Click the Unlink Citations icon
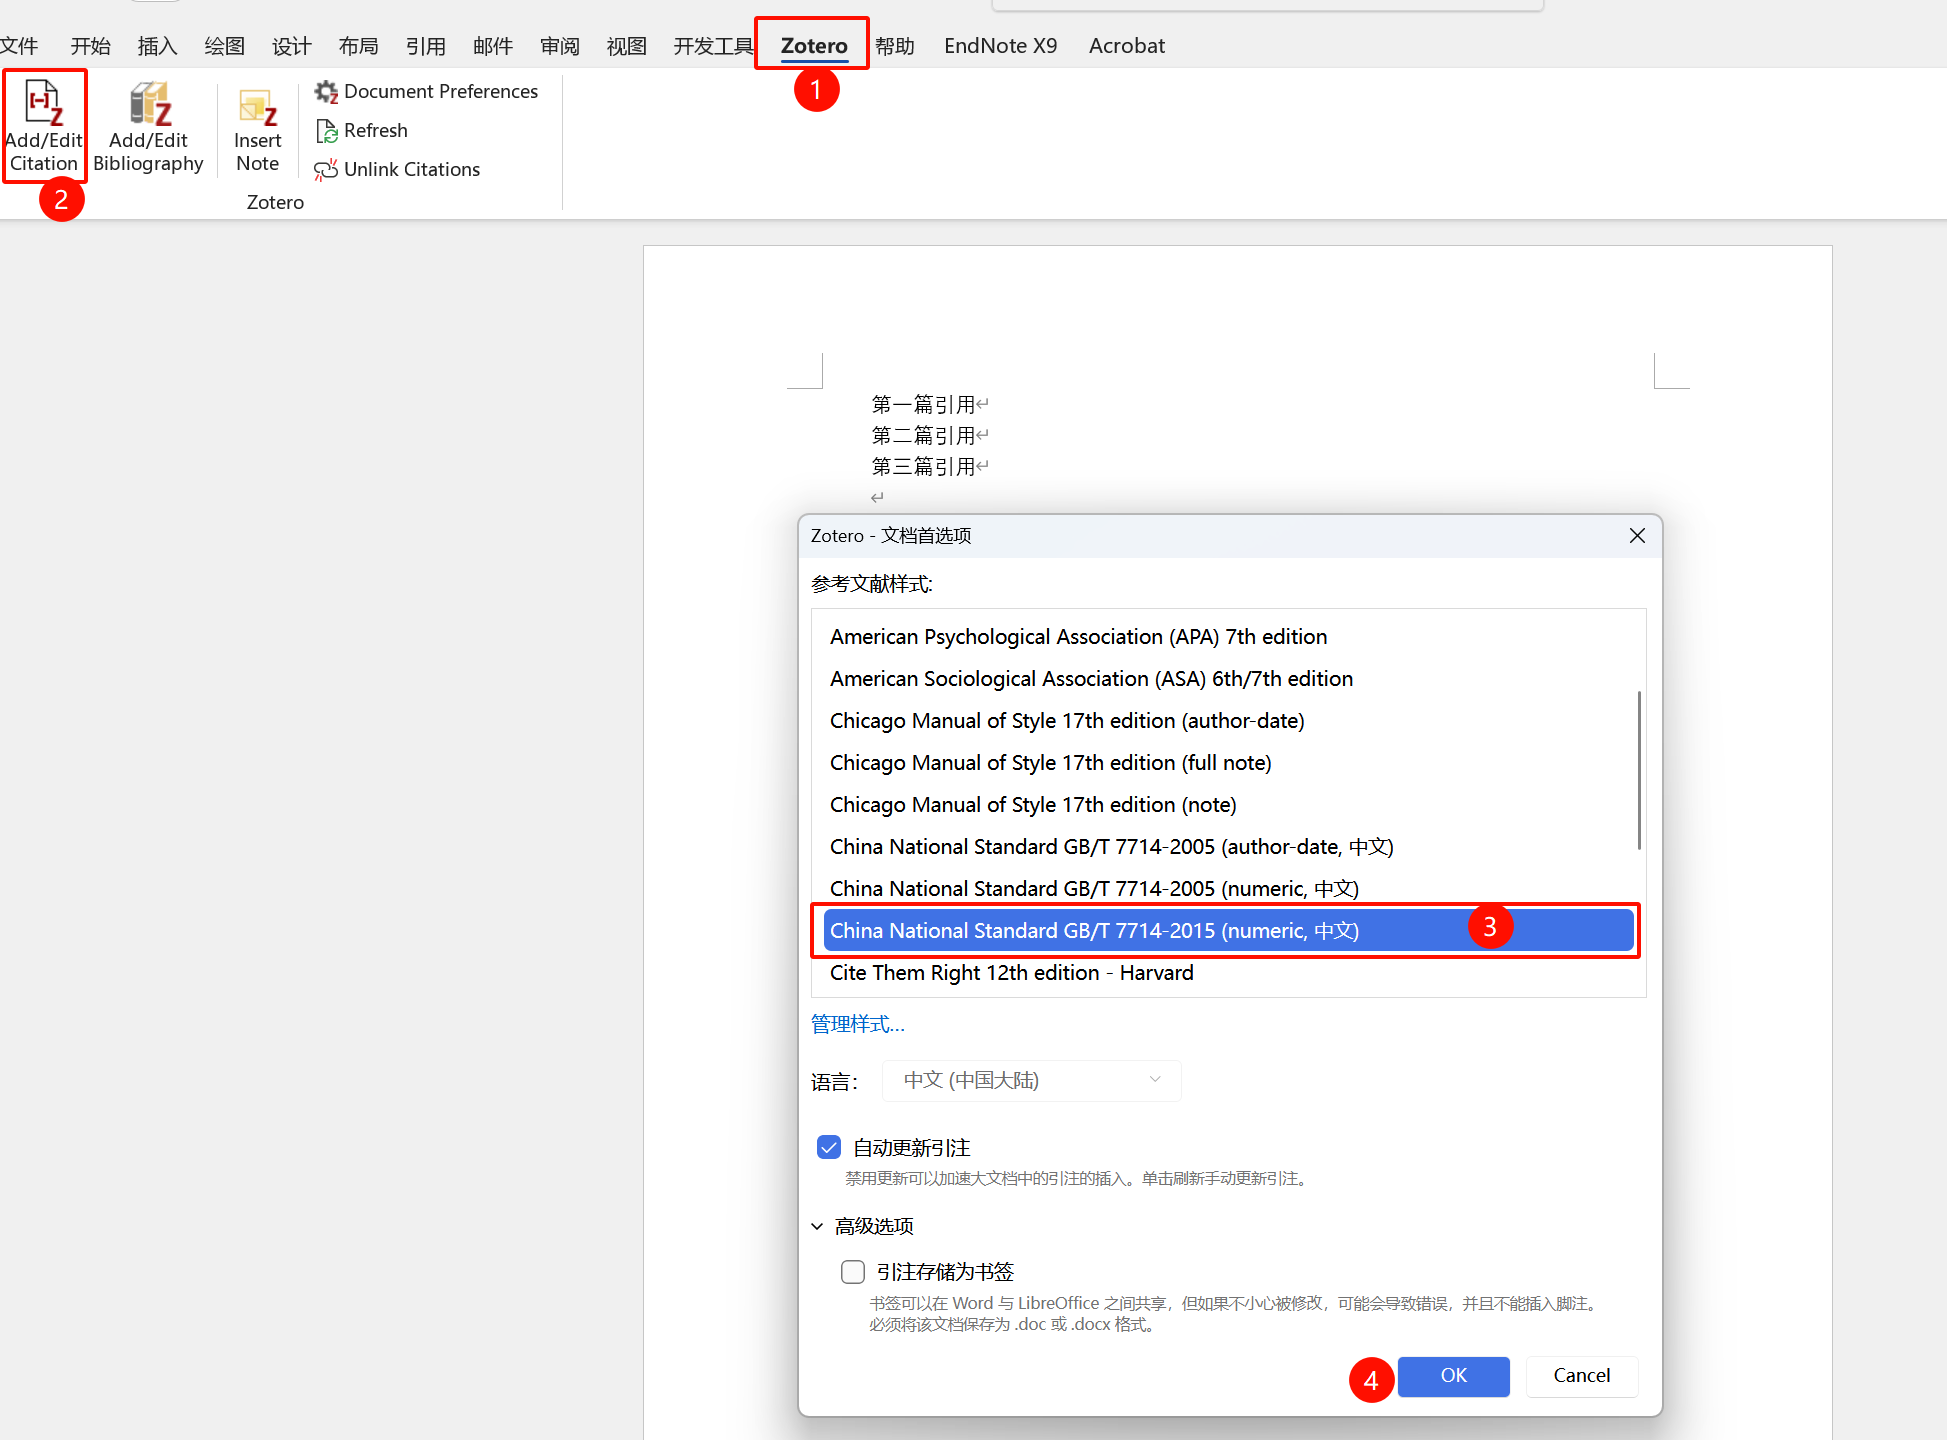Viewport: 1947px width, 1440px height. coord(326,170)
